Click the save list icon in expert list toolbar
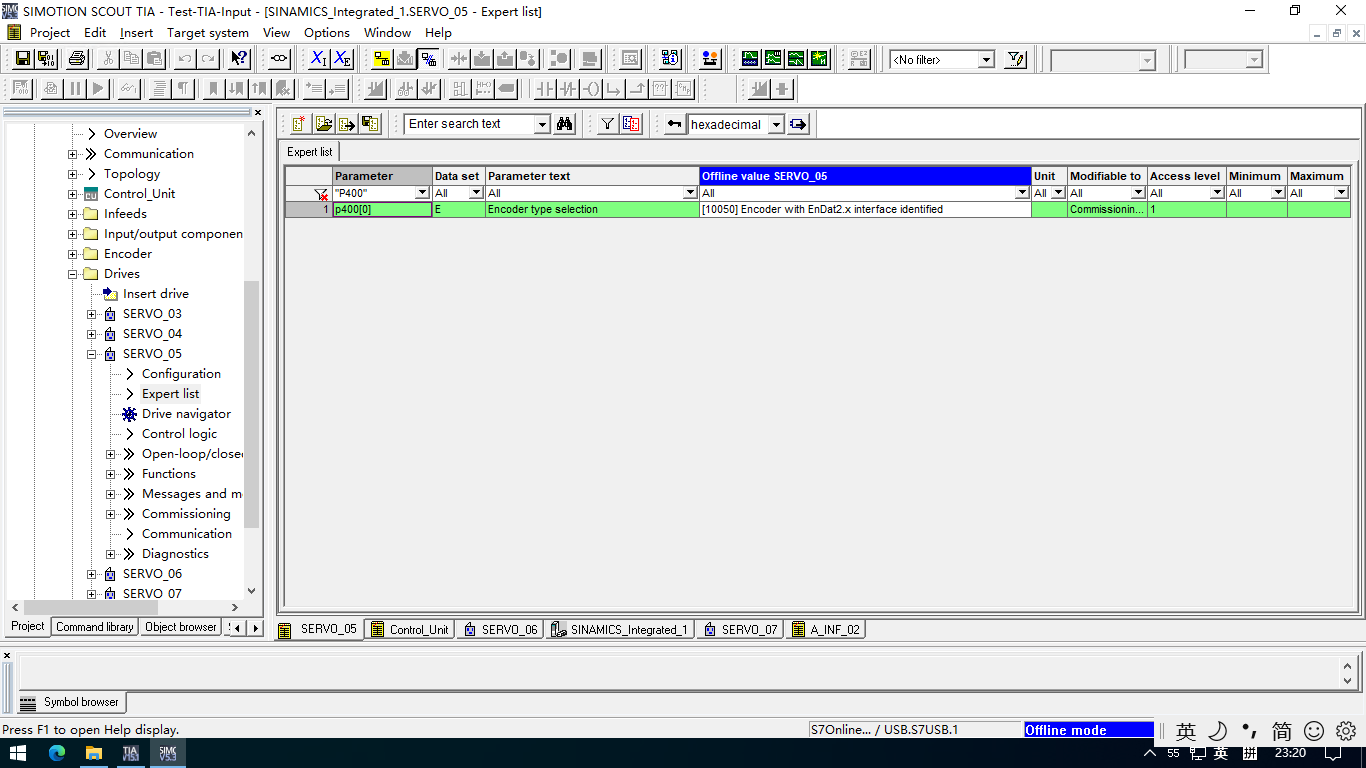Image resolution: width=1366 pixels, height=768 pixels. click(x=371, y=124)
